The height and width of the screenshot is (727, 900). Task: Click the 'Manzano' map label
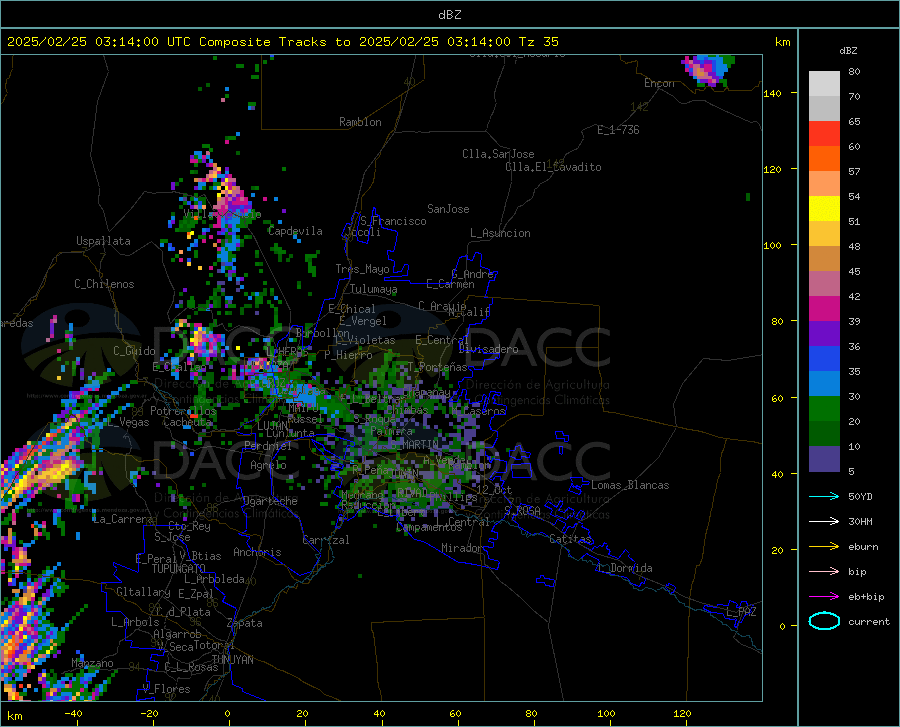pyautogui.click(x=92, y=663)
